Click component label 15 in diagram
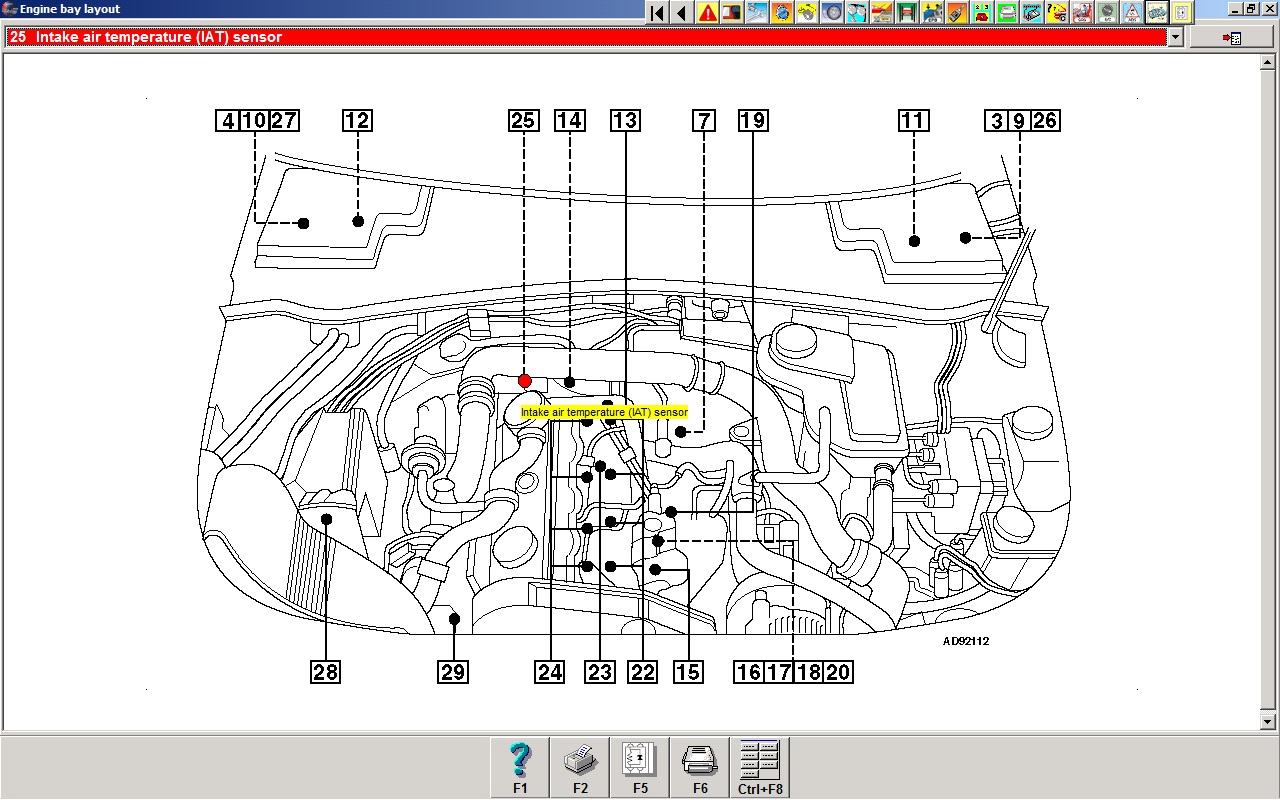Image resolution: width=1280 pixels, height=800 pixels. pyautogui.click(x=687, y=672)
